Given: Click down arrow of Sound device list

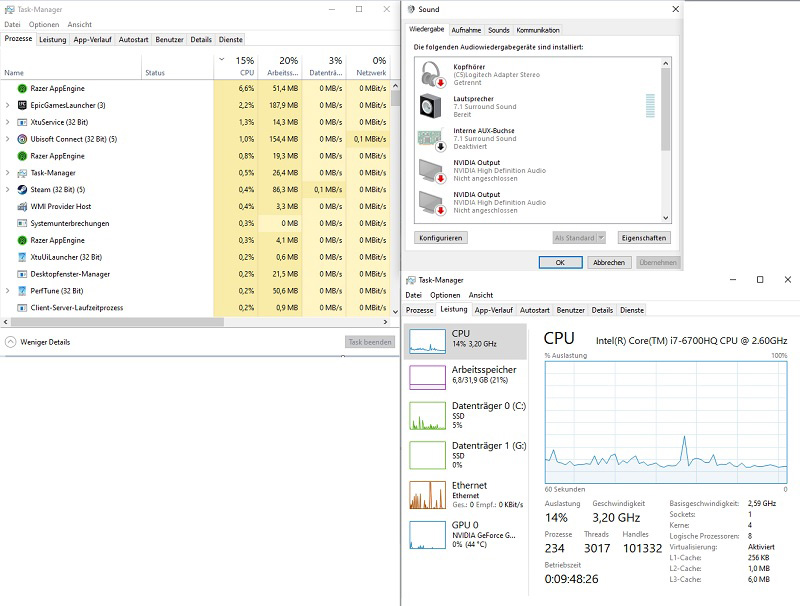Looking at the screenshot, I should [x=665, y=218].
